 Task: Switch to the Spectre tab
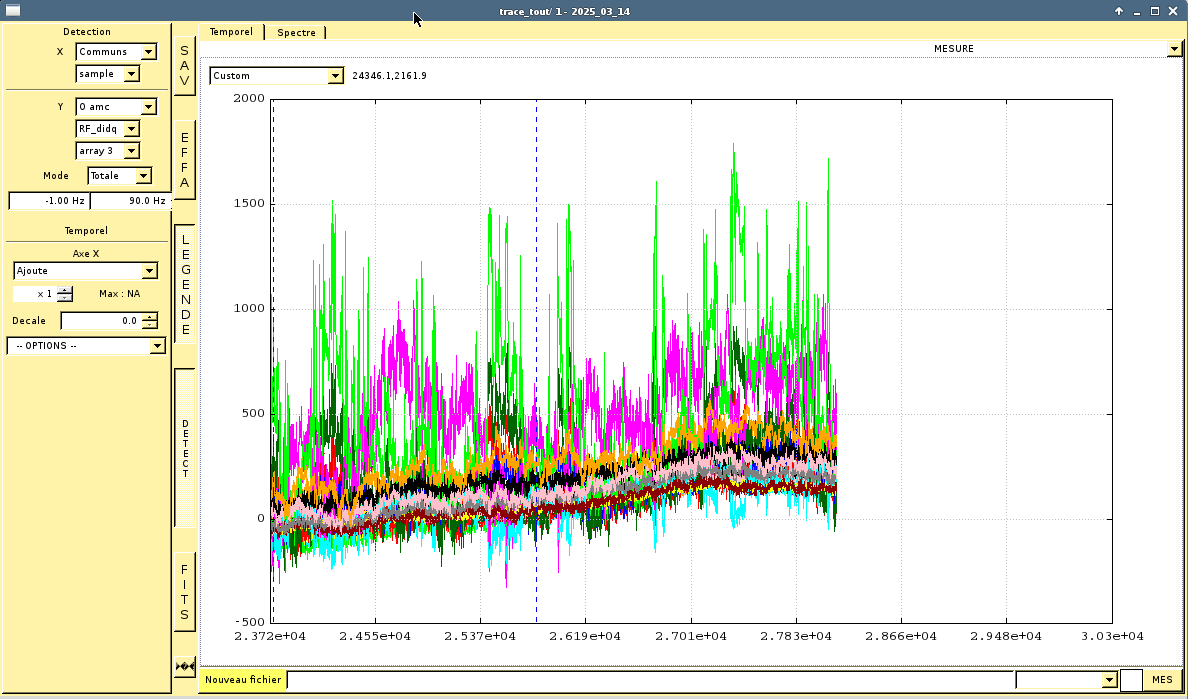click(x=296, y=32)
